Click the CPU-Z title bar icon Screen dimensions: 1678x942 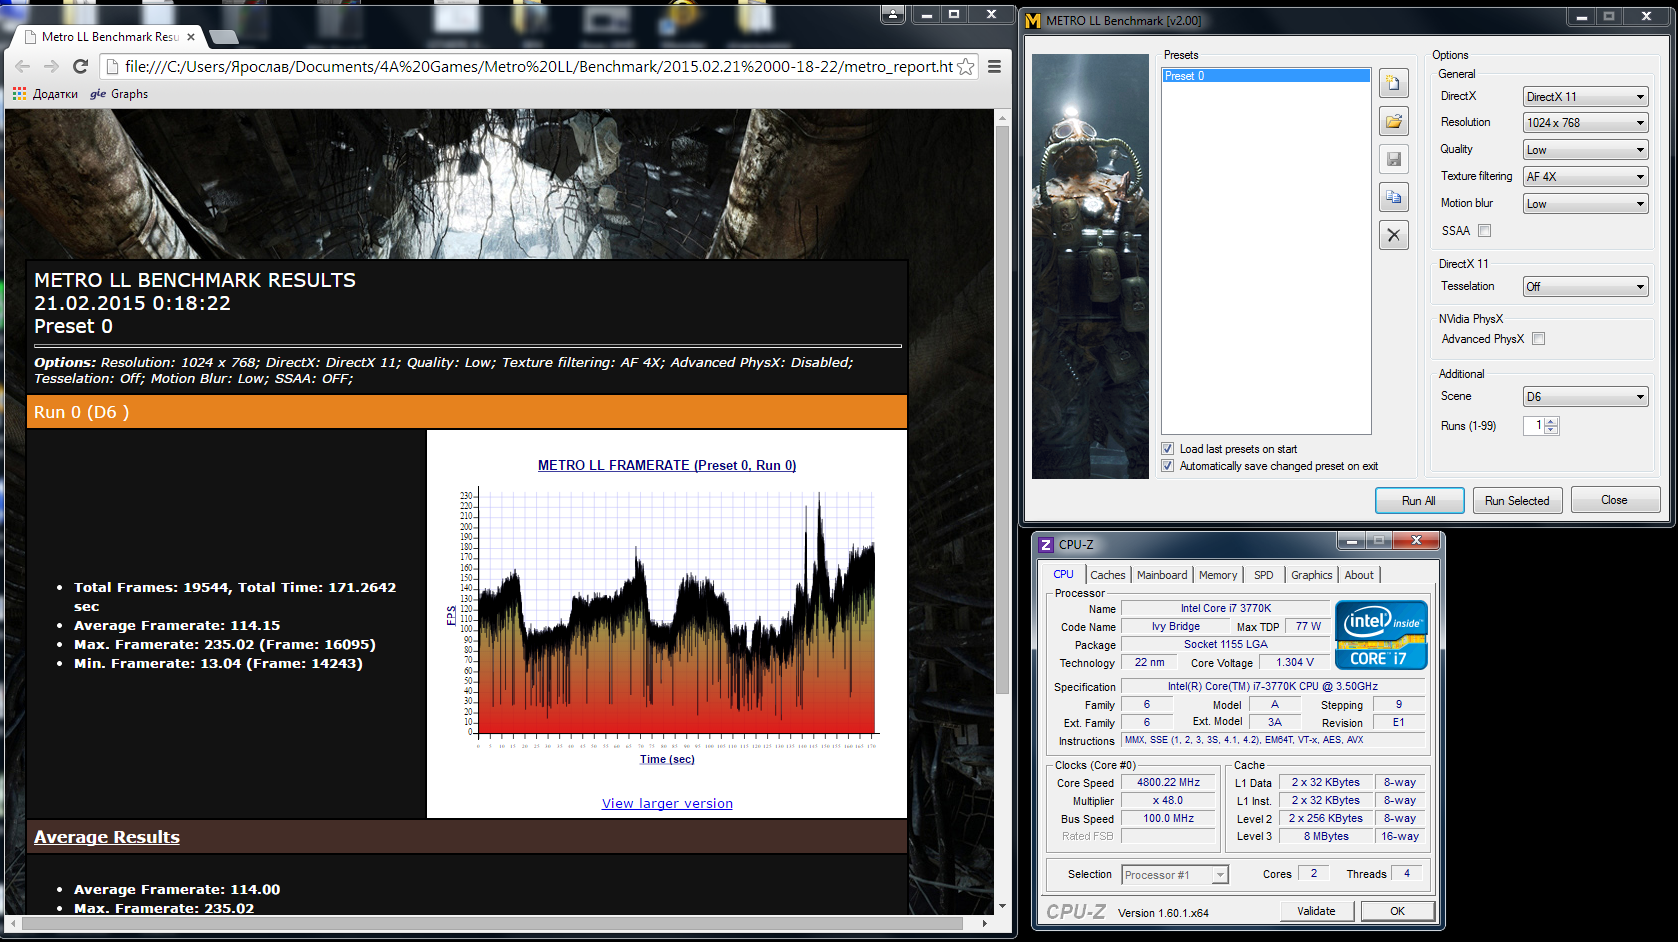click(x=1046, y=545)
